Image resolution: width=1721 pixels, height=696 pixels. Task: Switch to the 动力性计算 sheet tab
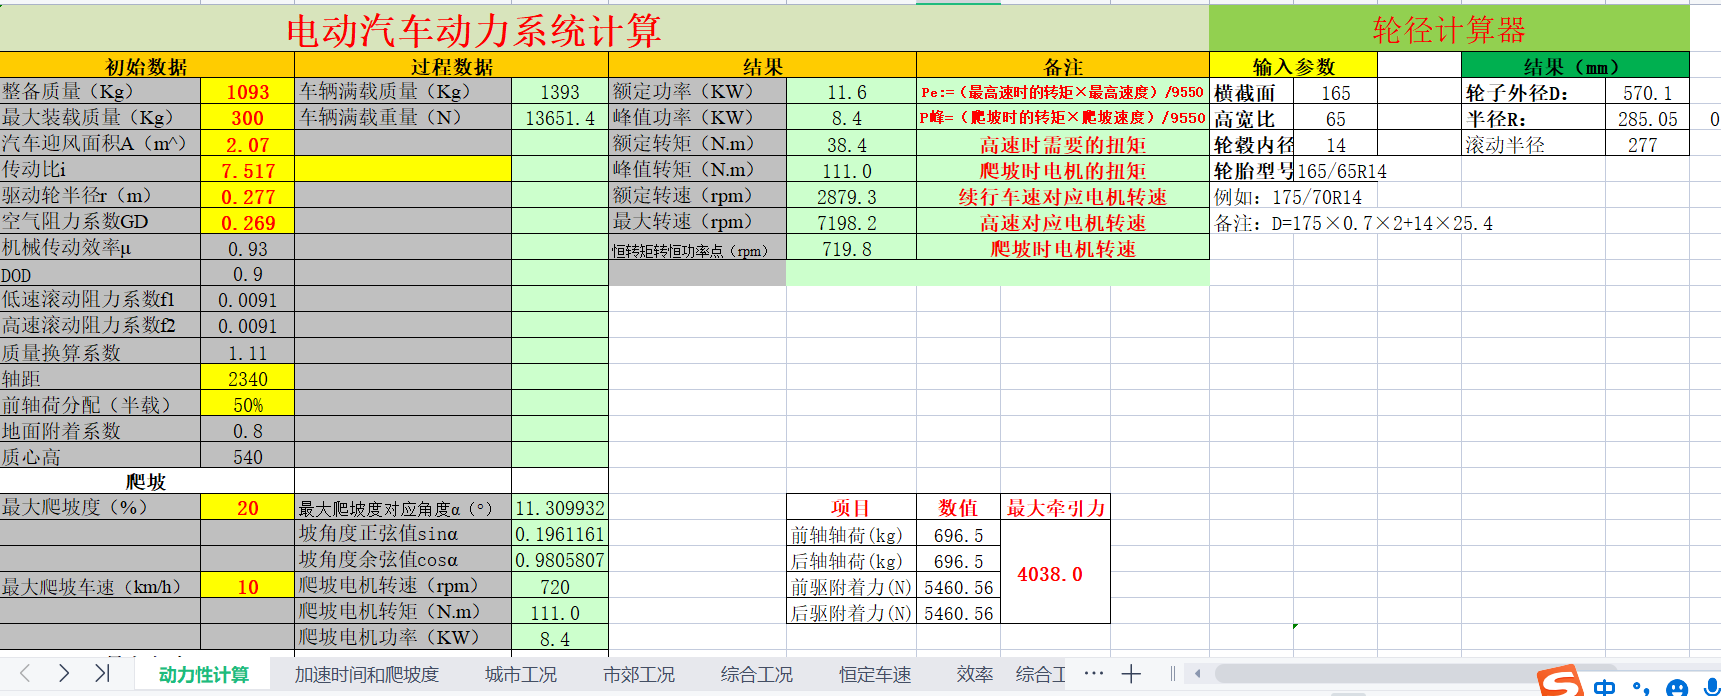204,675
